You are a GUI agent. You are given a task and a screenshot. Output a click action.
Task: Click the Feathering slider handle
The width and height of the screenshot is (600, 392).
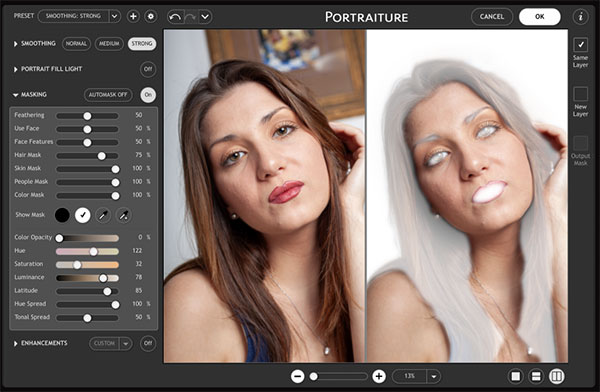[88, 116]
